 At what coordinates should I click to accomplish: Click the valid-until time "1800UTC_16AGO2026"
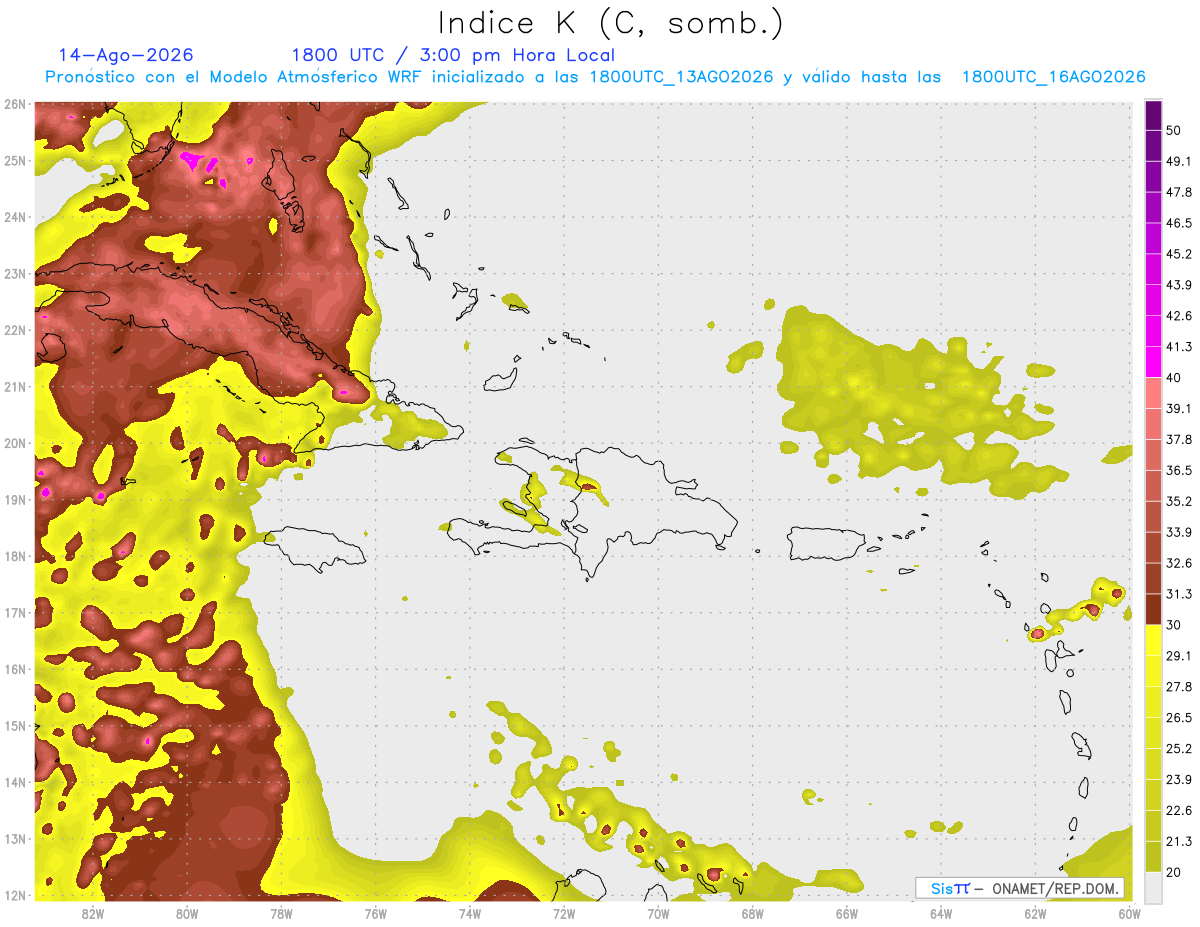1053,77
